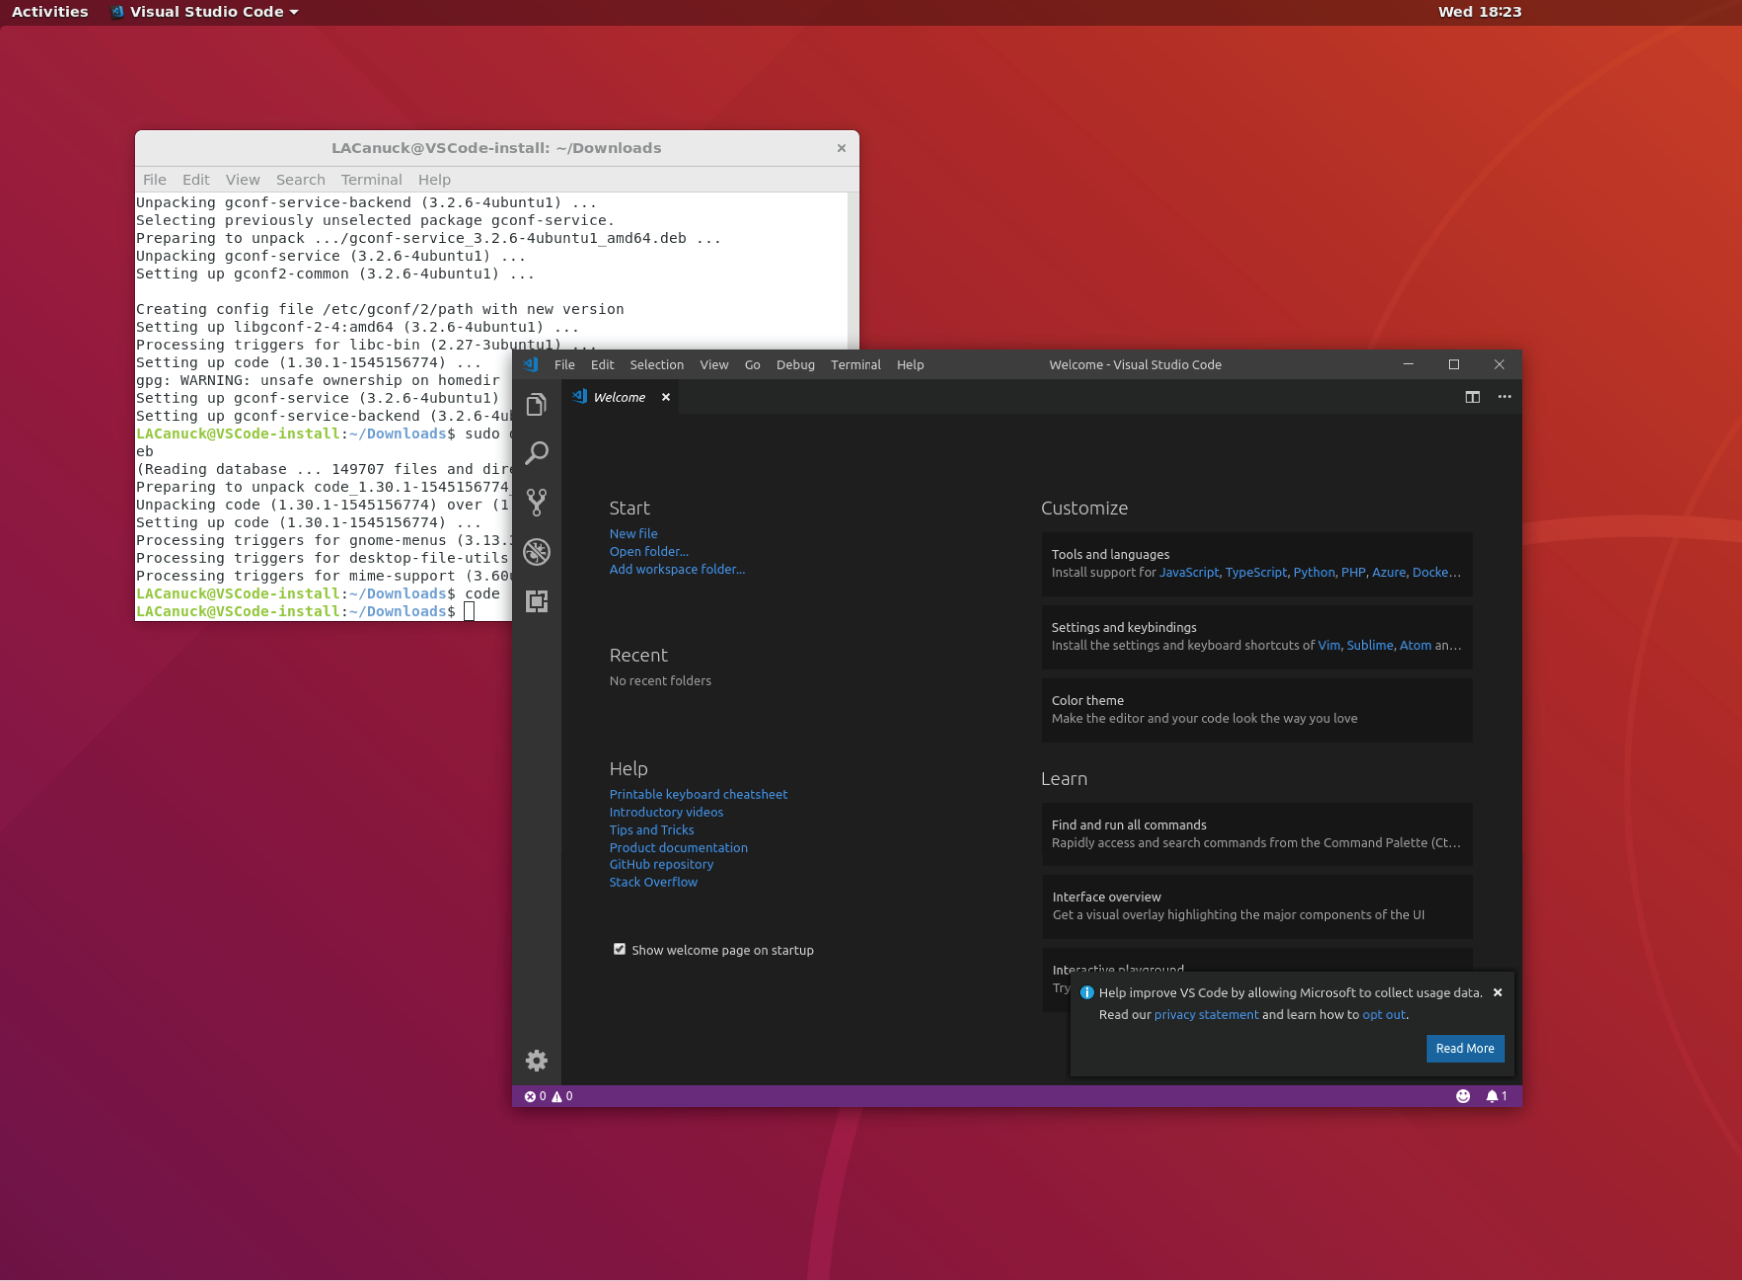This screenshot has width=1742, height=1281.
Task: Click the VS Code logo in title bar
Action: click(x=531, y=364)
